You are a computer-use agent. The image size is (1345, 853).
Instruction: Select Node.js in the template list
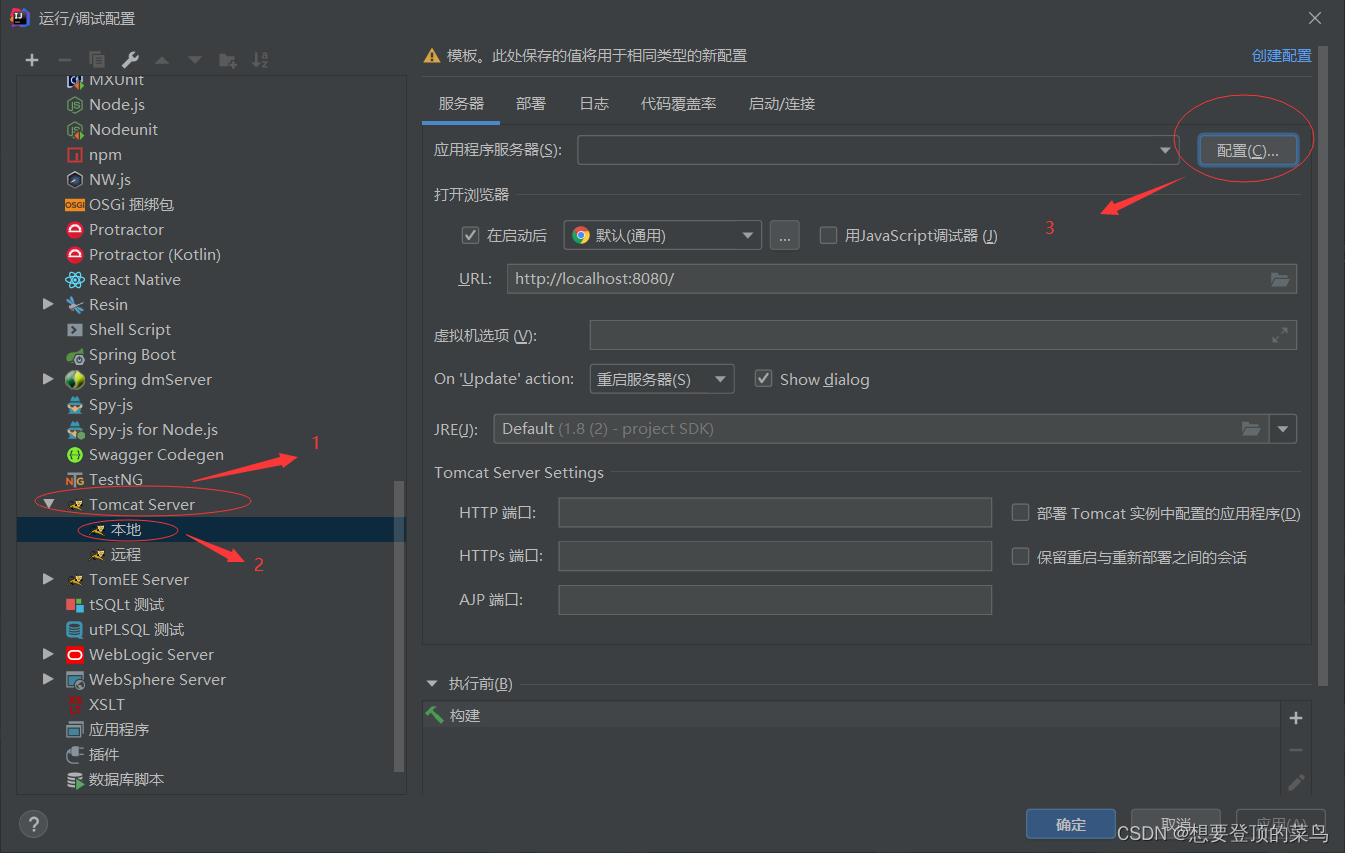tap(117, 104)
